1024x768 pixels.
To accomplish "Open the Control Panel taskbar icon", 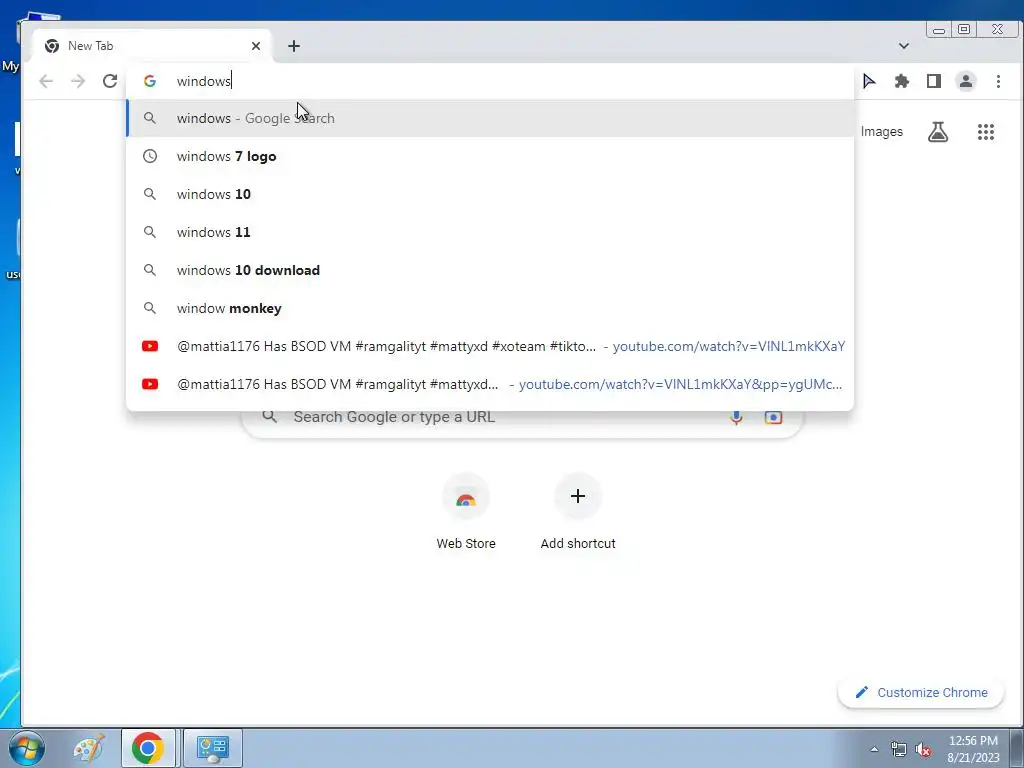I will [213, 748].
